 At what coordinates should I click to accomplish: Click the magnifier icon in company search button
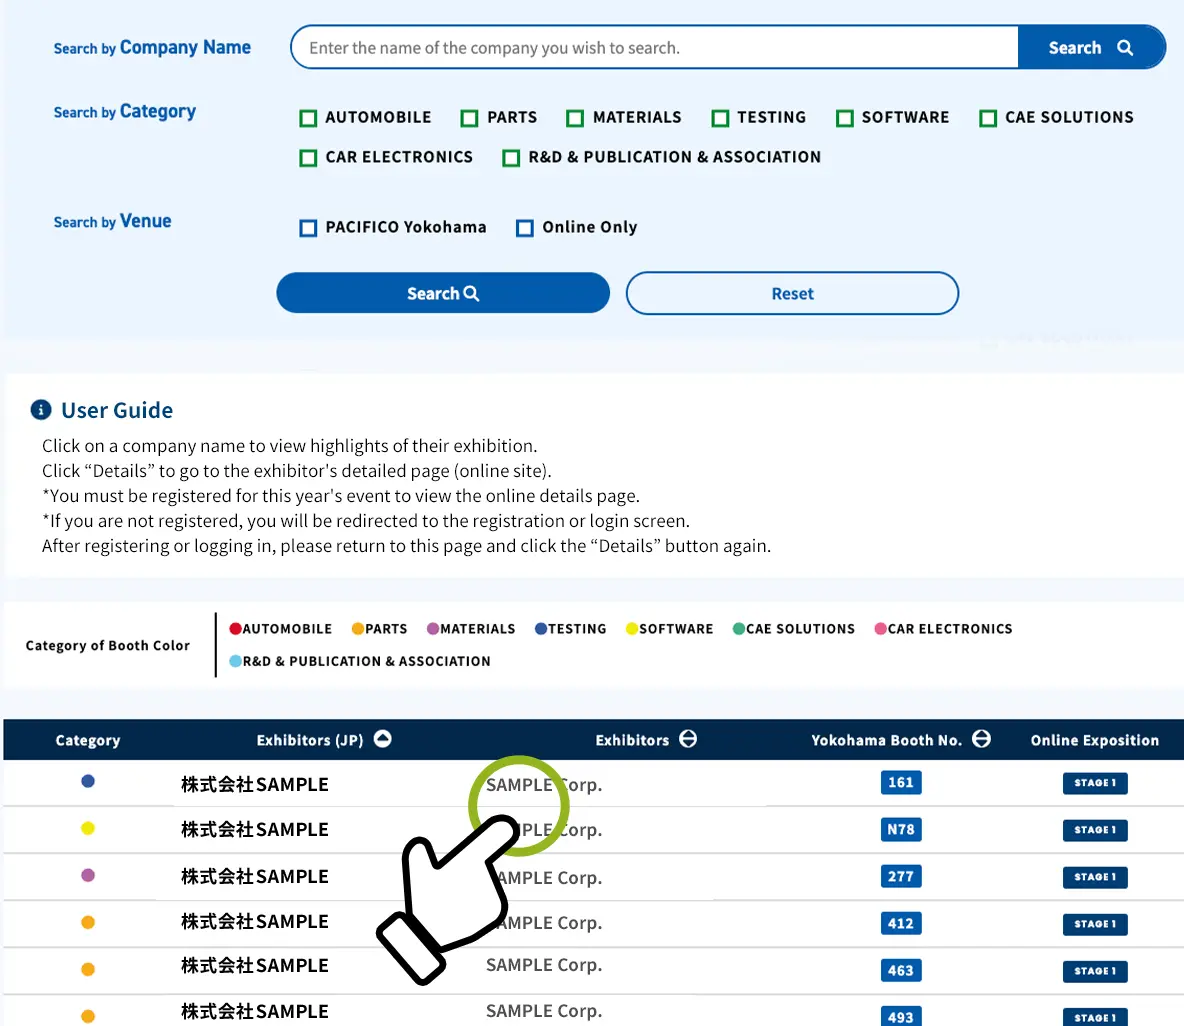(1125, 48)
